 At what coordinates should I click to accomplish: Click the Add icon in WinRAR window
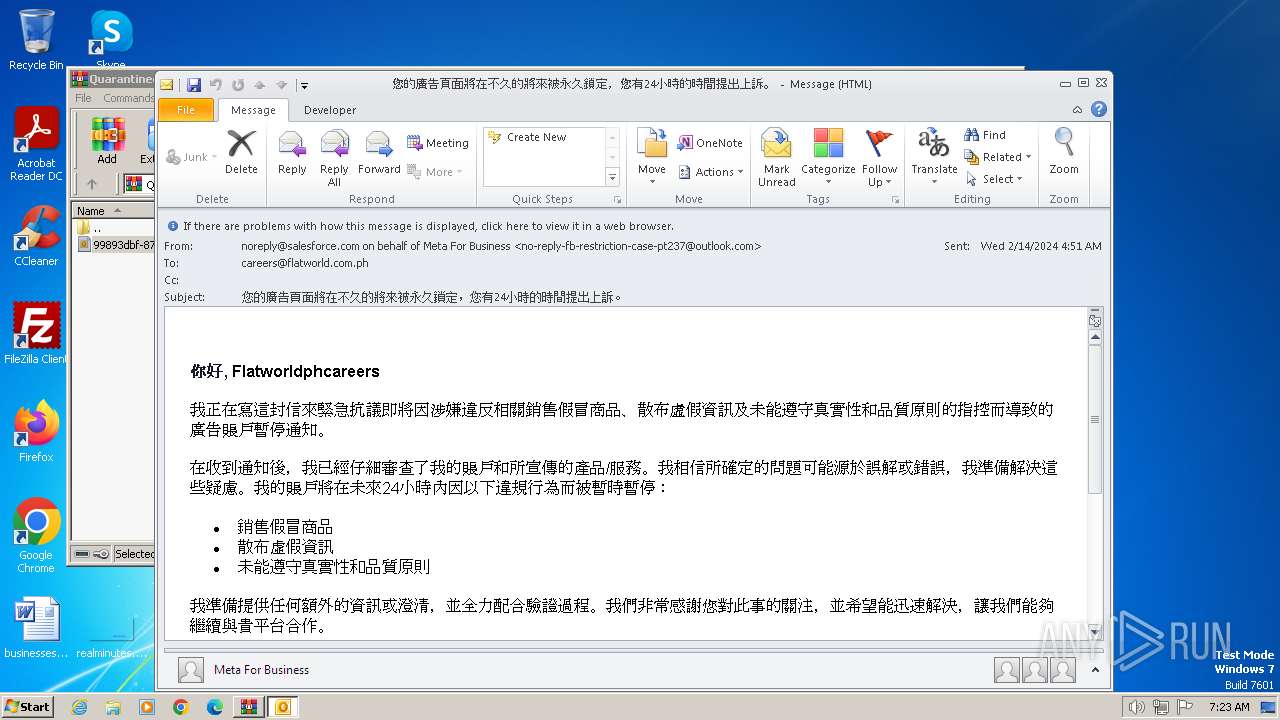(x=107, y=141)
